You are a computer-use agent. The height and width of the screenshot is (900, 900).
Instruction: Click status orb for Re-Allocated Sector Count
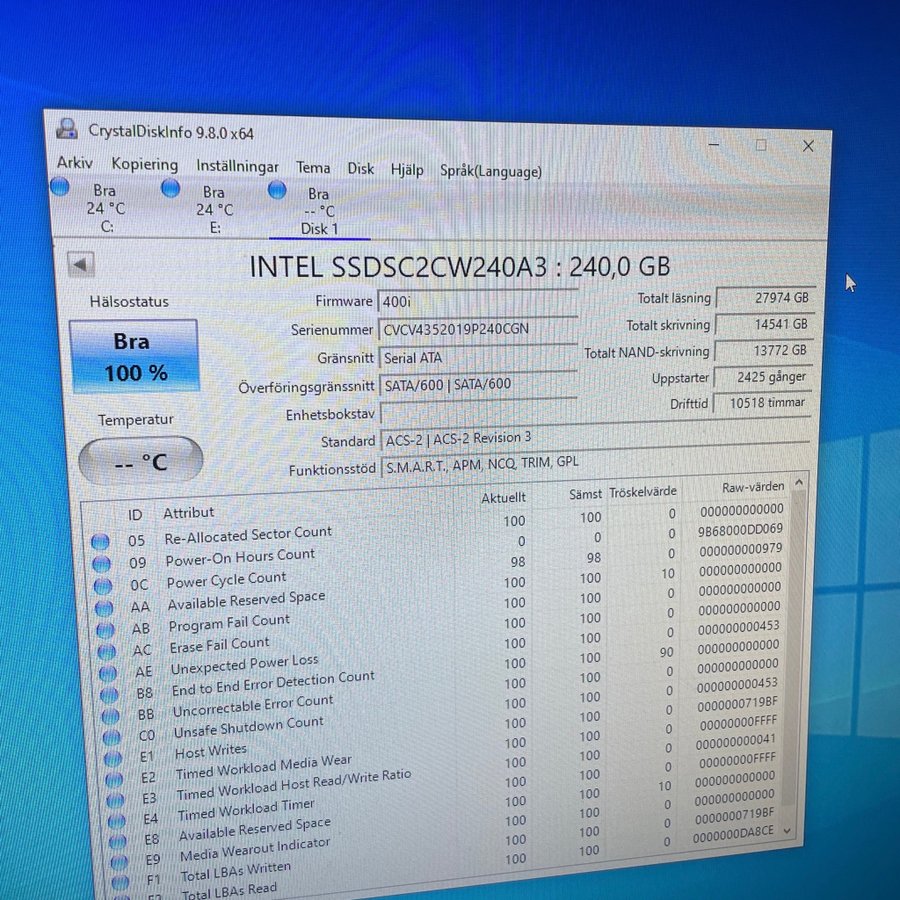click(x=100, y=541)
